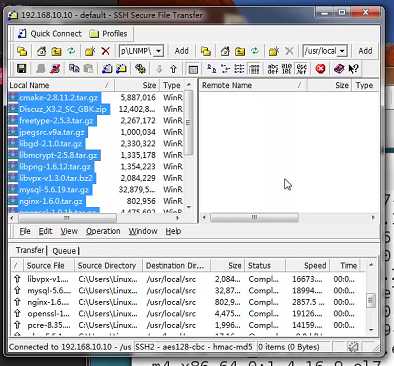This screenshot has width=394, height=366.
Task: Click the first icon on the remote pane toolbar
Action: [206, 51]
